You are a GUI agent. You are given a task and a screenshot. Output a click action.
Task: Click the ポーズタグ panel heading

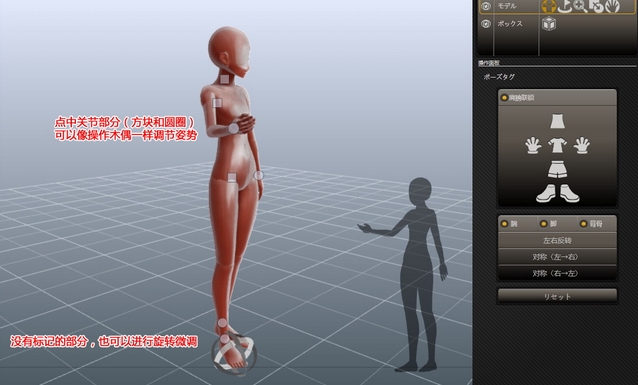(499, 77)
